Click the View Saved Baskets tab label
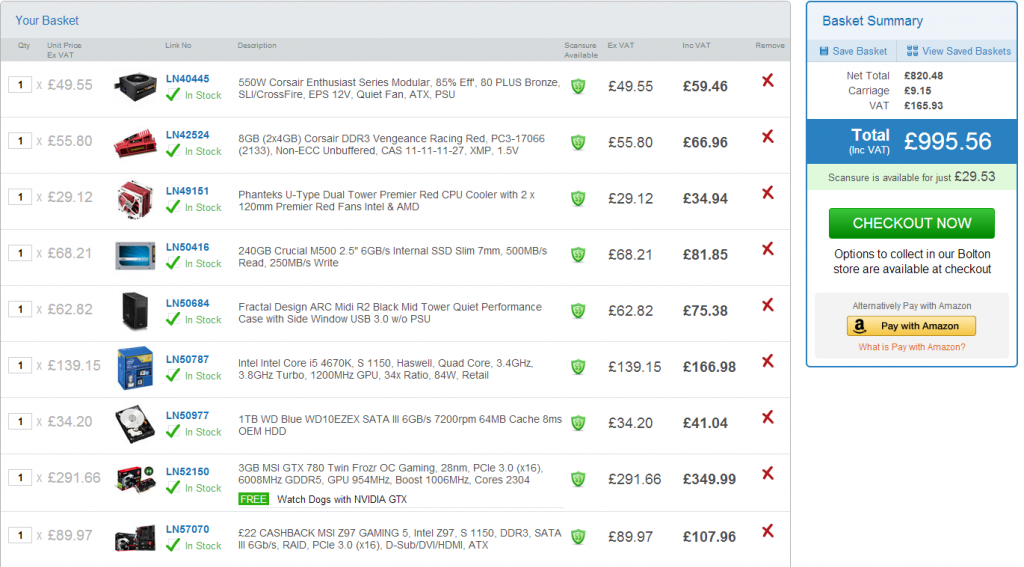1024x567 pixels. click(967, 51)
